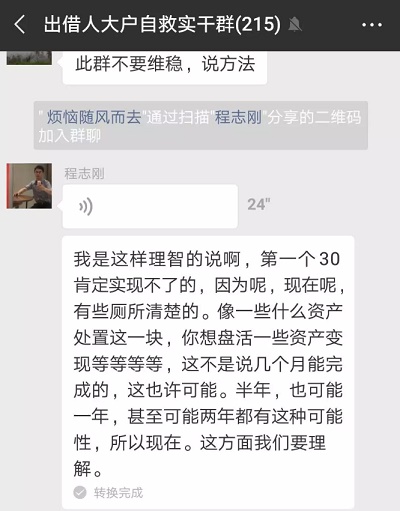This screenshot has height=511, width=400.
Task: Tap the 加入群聊 system notice
Action: tap(201, 125)
